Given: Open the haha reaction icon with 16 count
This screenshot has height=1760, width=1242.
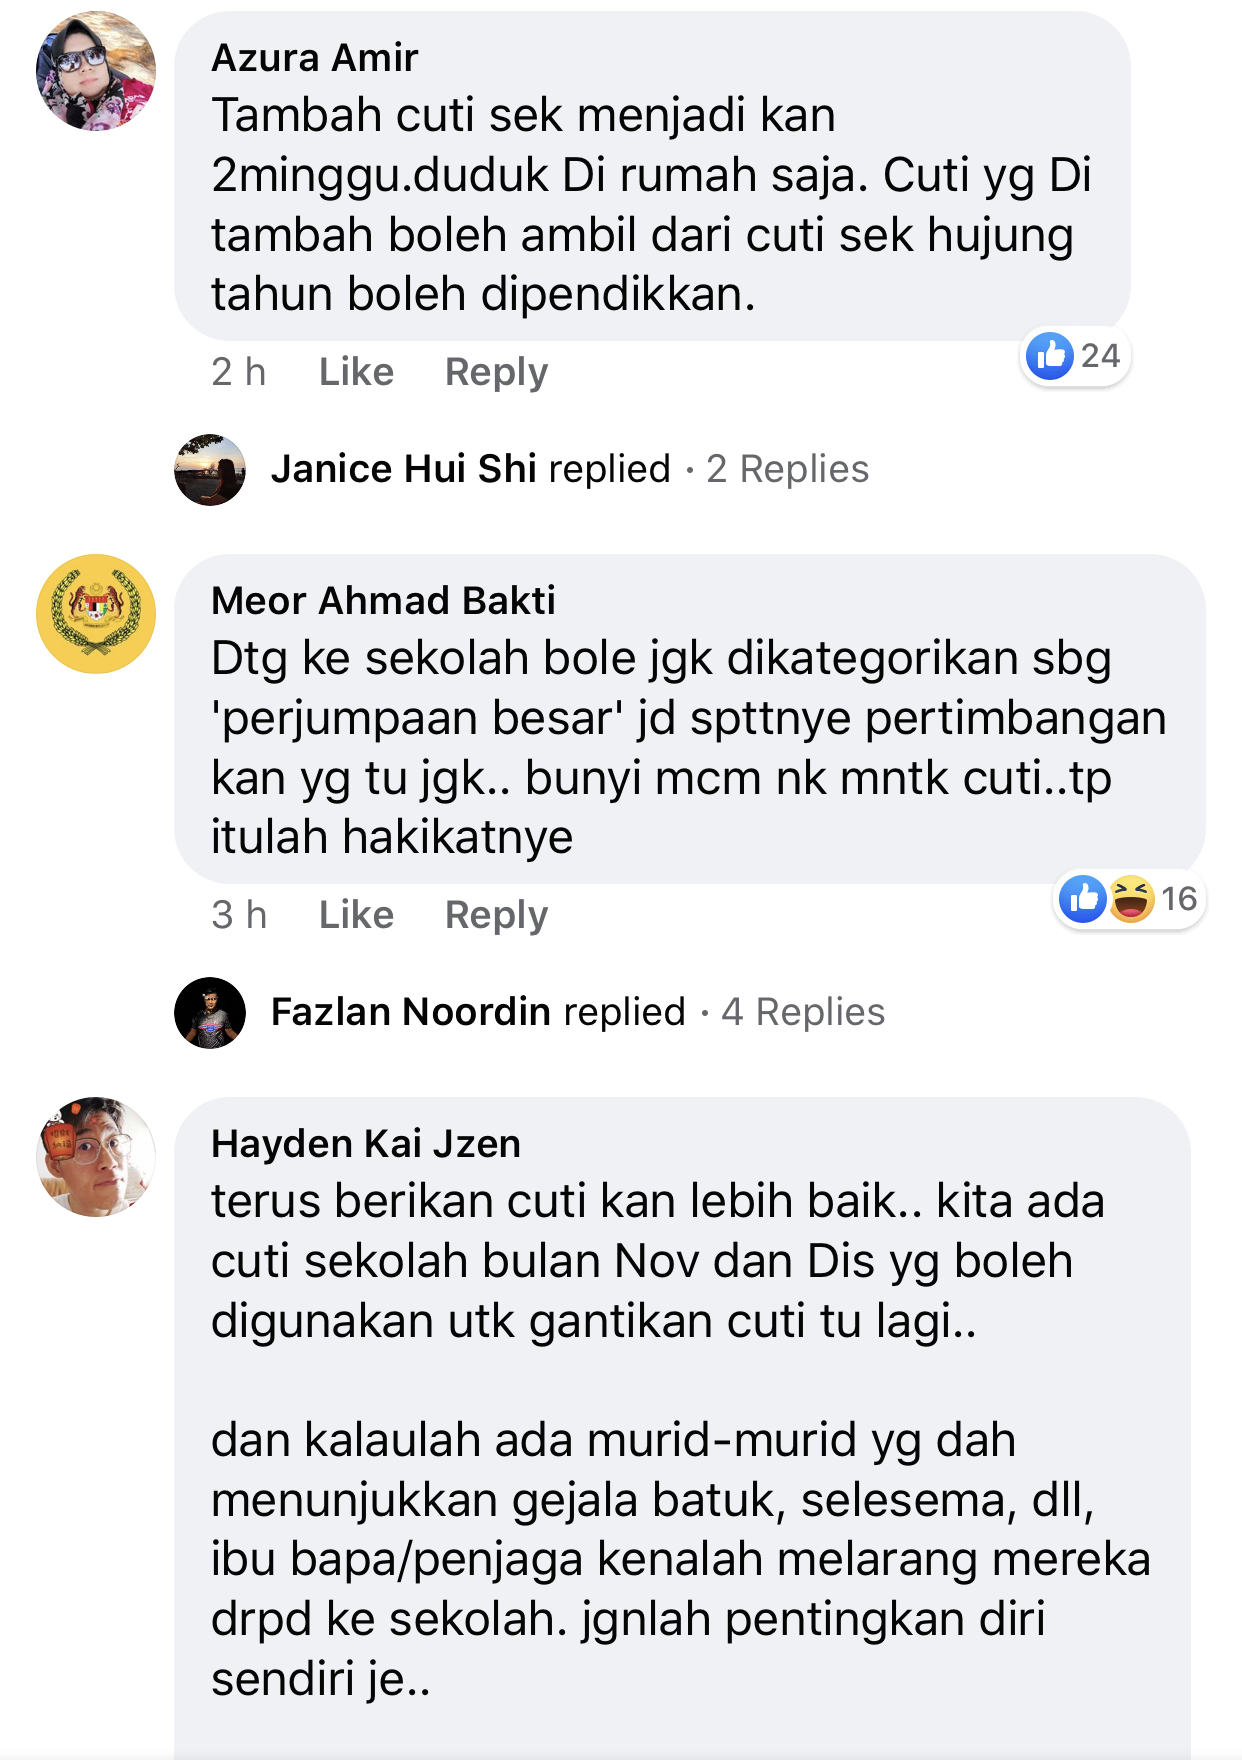Looking at the screenshot, I should [x=1132, y=899].
